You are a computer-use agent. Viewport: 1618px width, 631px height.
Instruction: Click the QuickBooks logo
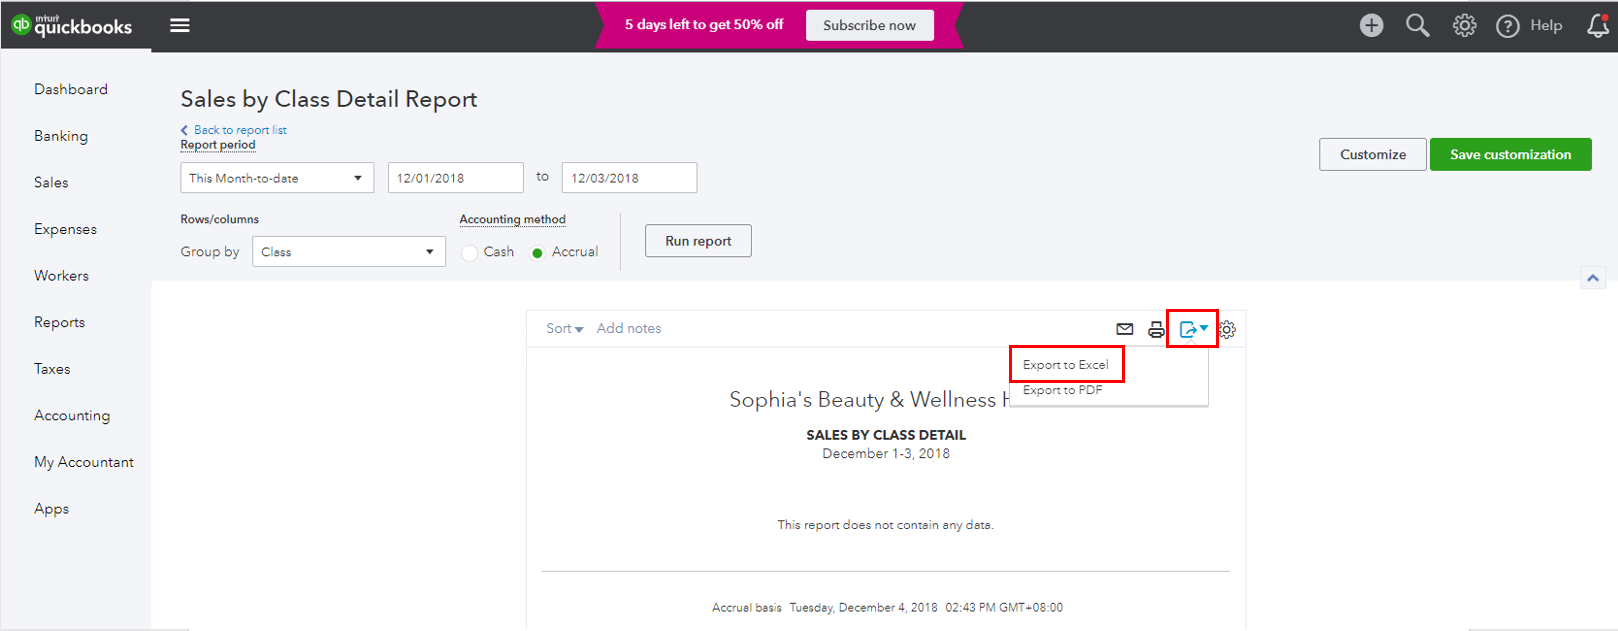72,25
